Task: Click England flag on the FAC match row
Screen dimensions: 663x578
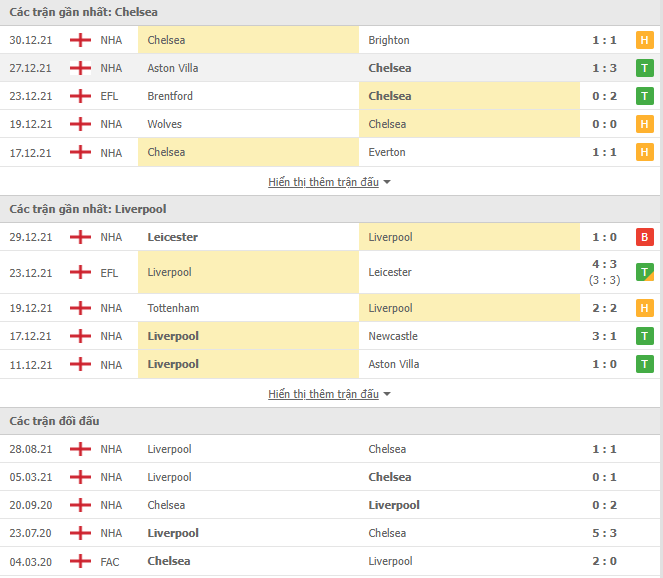Action: [80, 562]
